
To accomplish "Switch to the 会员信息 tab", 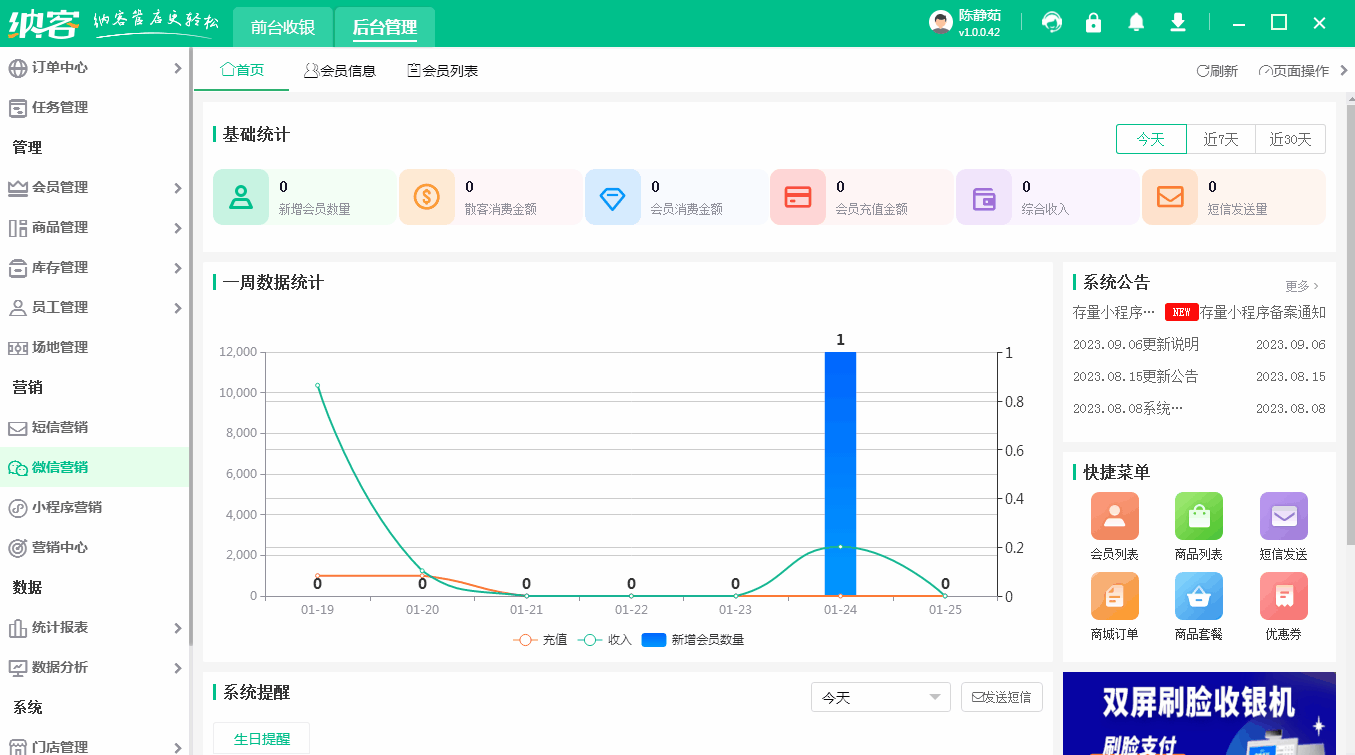I will click(341, 71).
